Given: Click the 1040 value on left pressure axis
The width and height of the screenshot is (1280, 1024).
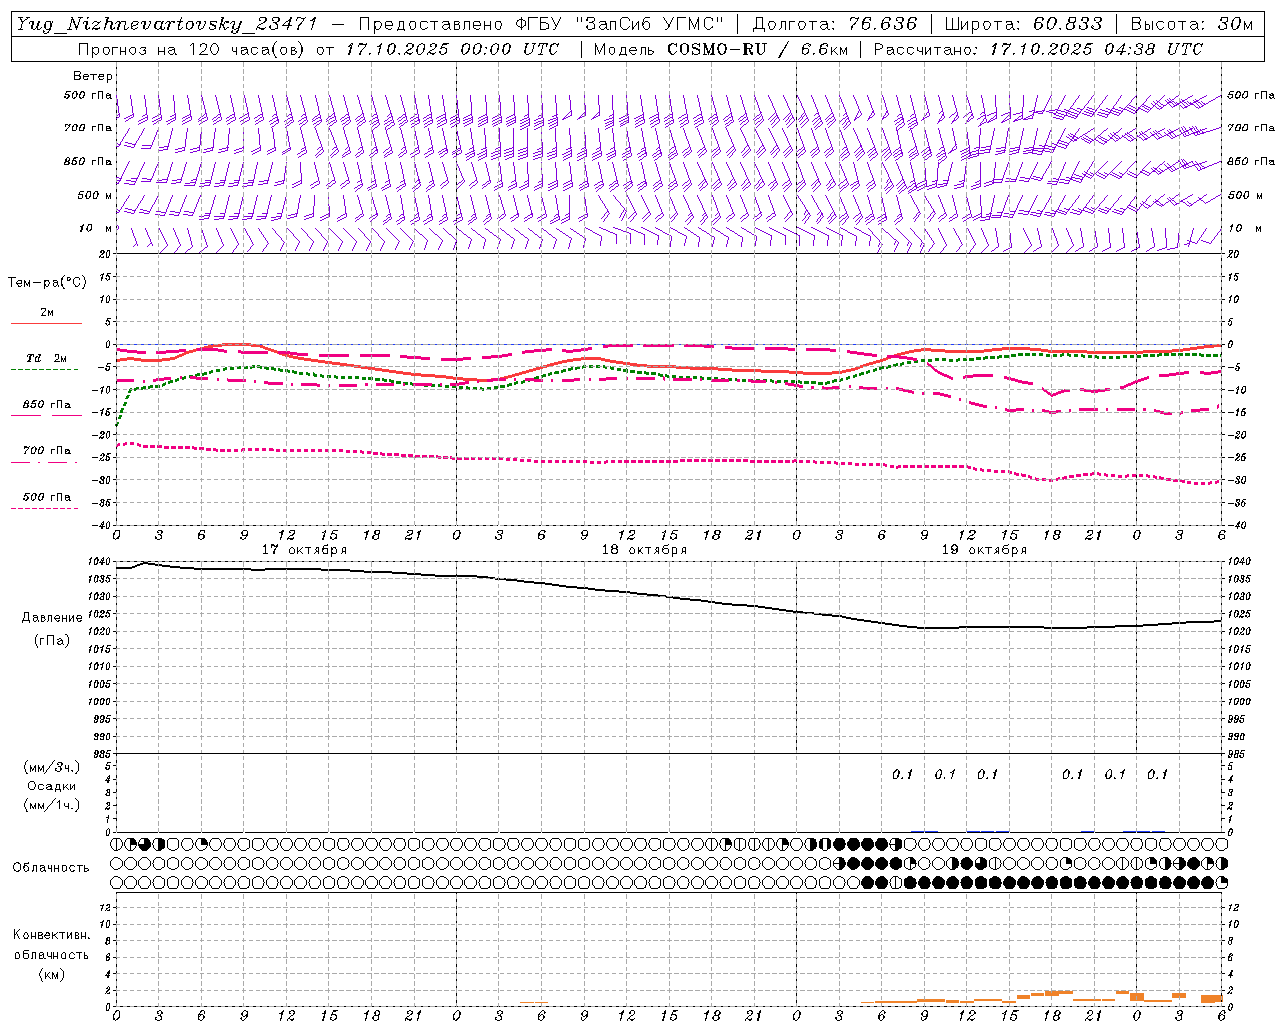Looking at the screenshot, I should point(100,561).
